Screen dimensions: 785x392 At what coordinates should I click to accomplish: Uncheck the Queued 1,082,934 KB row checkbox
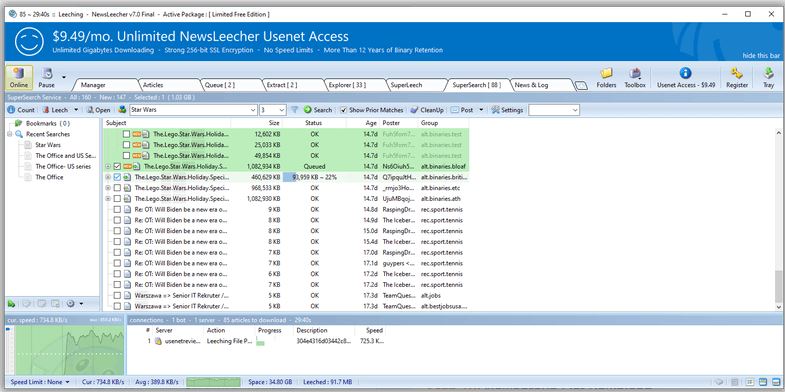117,166
